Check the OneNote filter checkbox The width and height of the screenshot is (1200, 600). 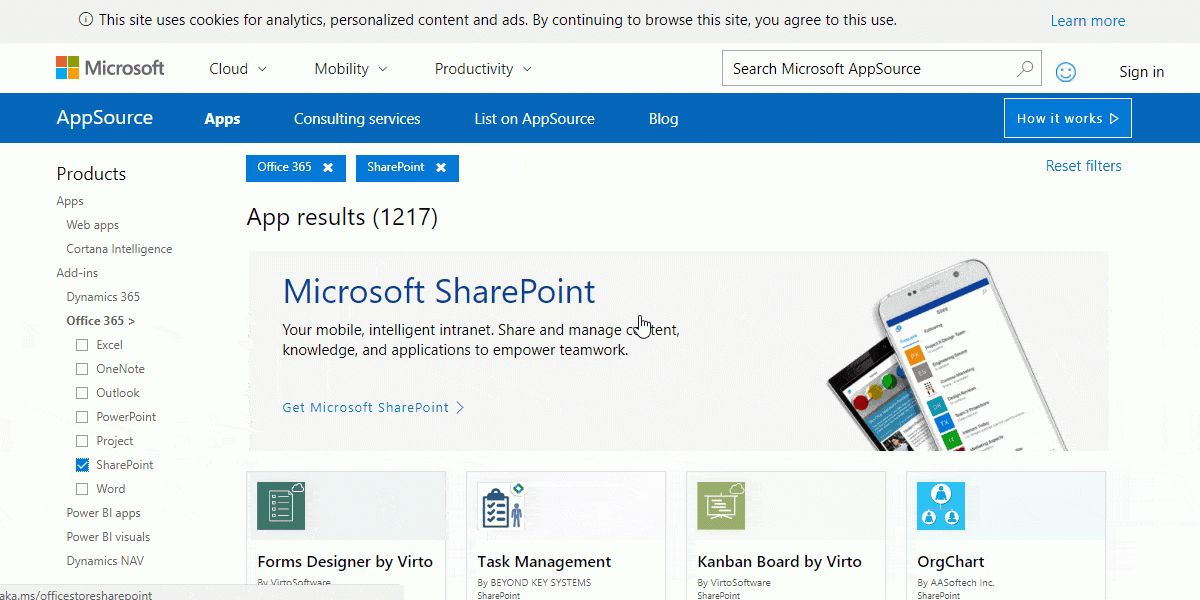[82, 369]
